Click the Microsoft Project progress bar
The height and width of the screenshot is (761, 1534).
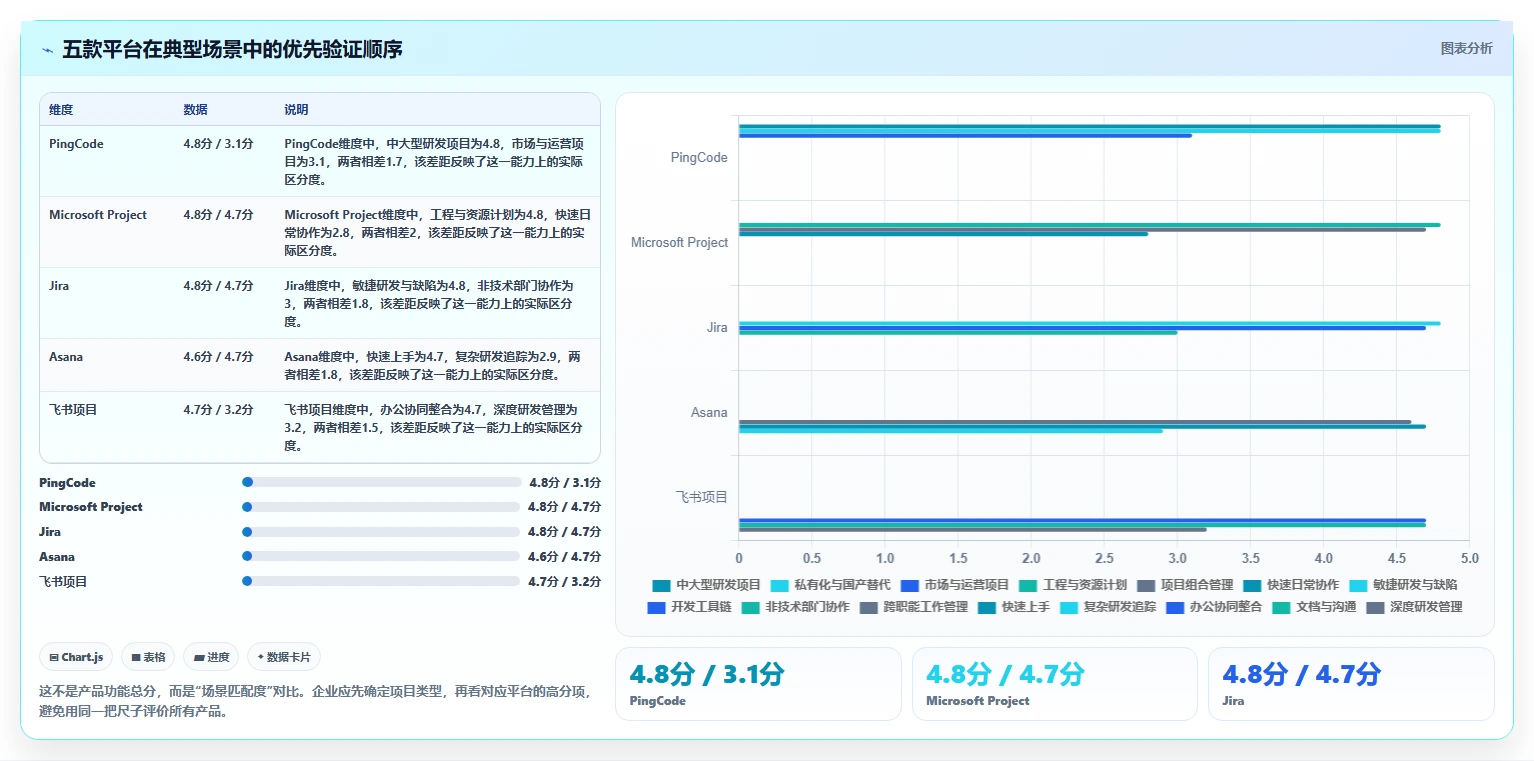381,507
